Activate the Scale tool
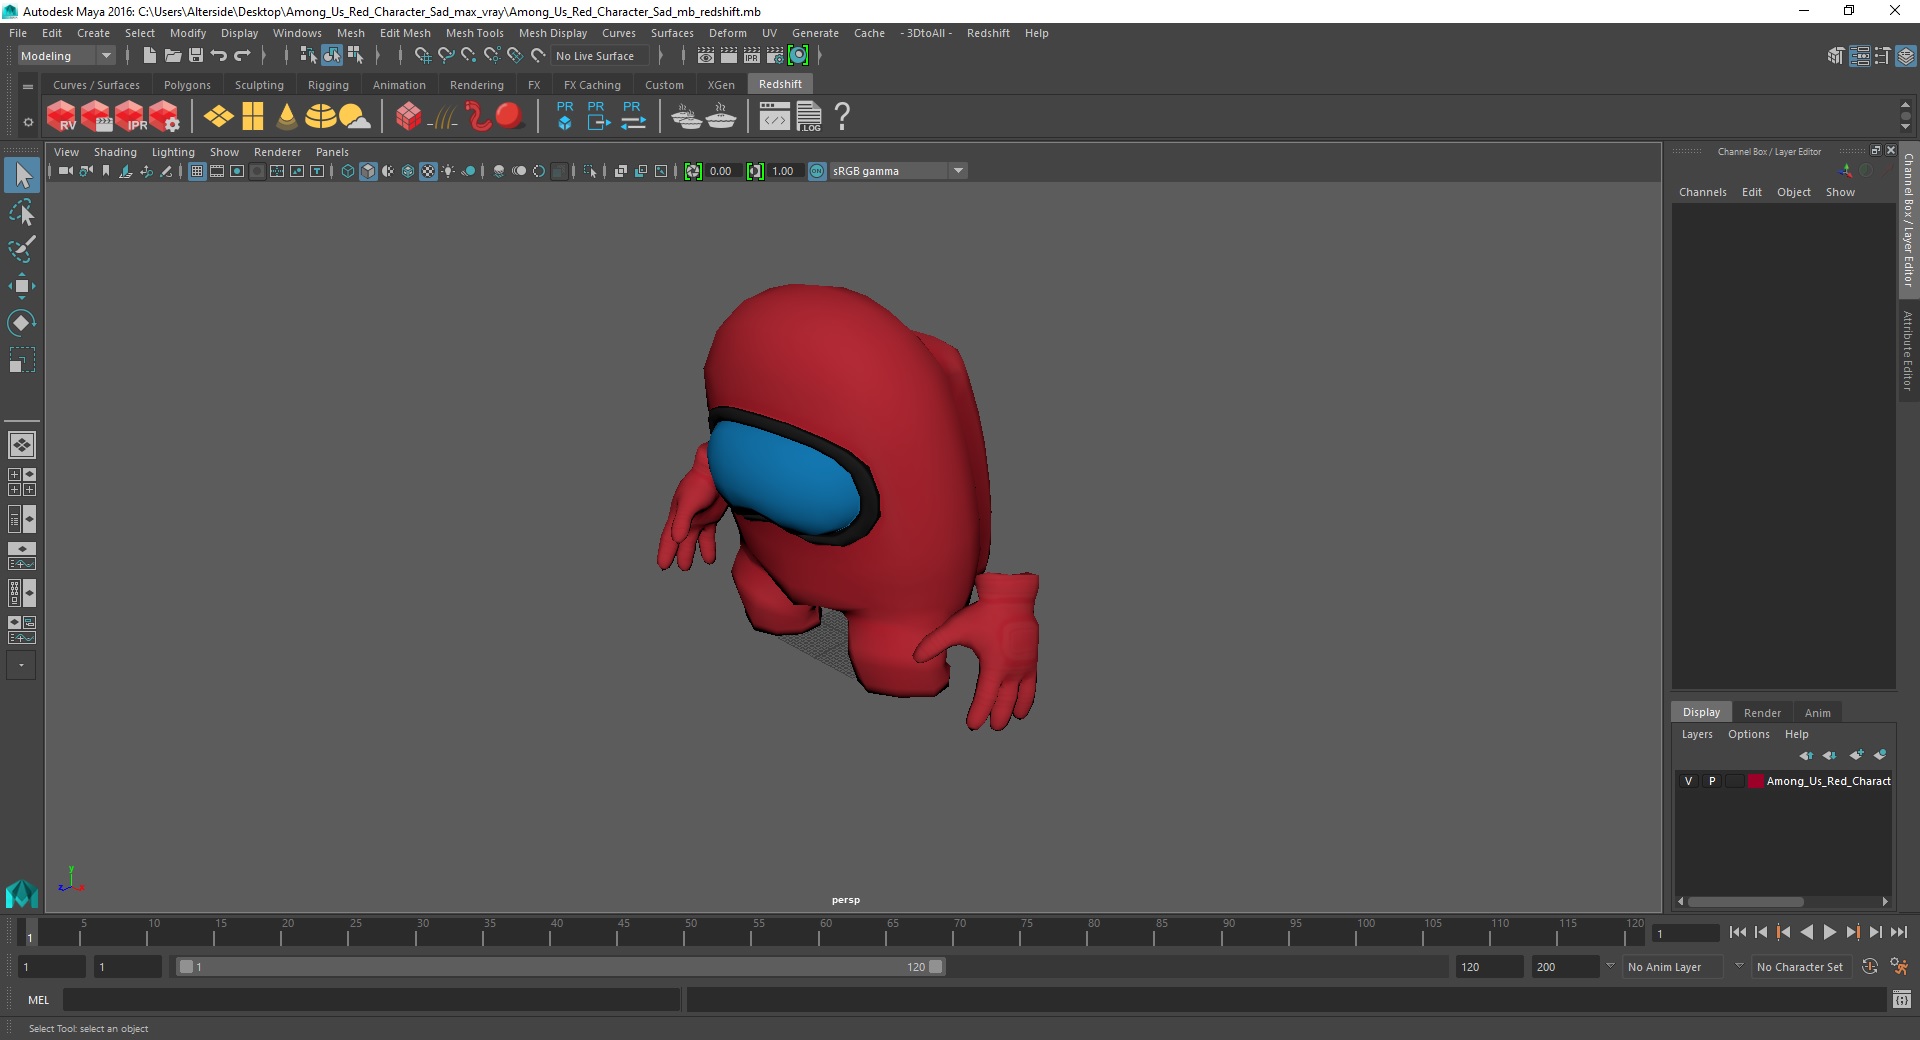Image resolution: width=1920 pixels, height=1040 pixels. pos(22,359)
